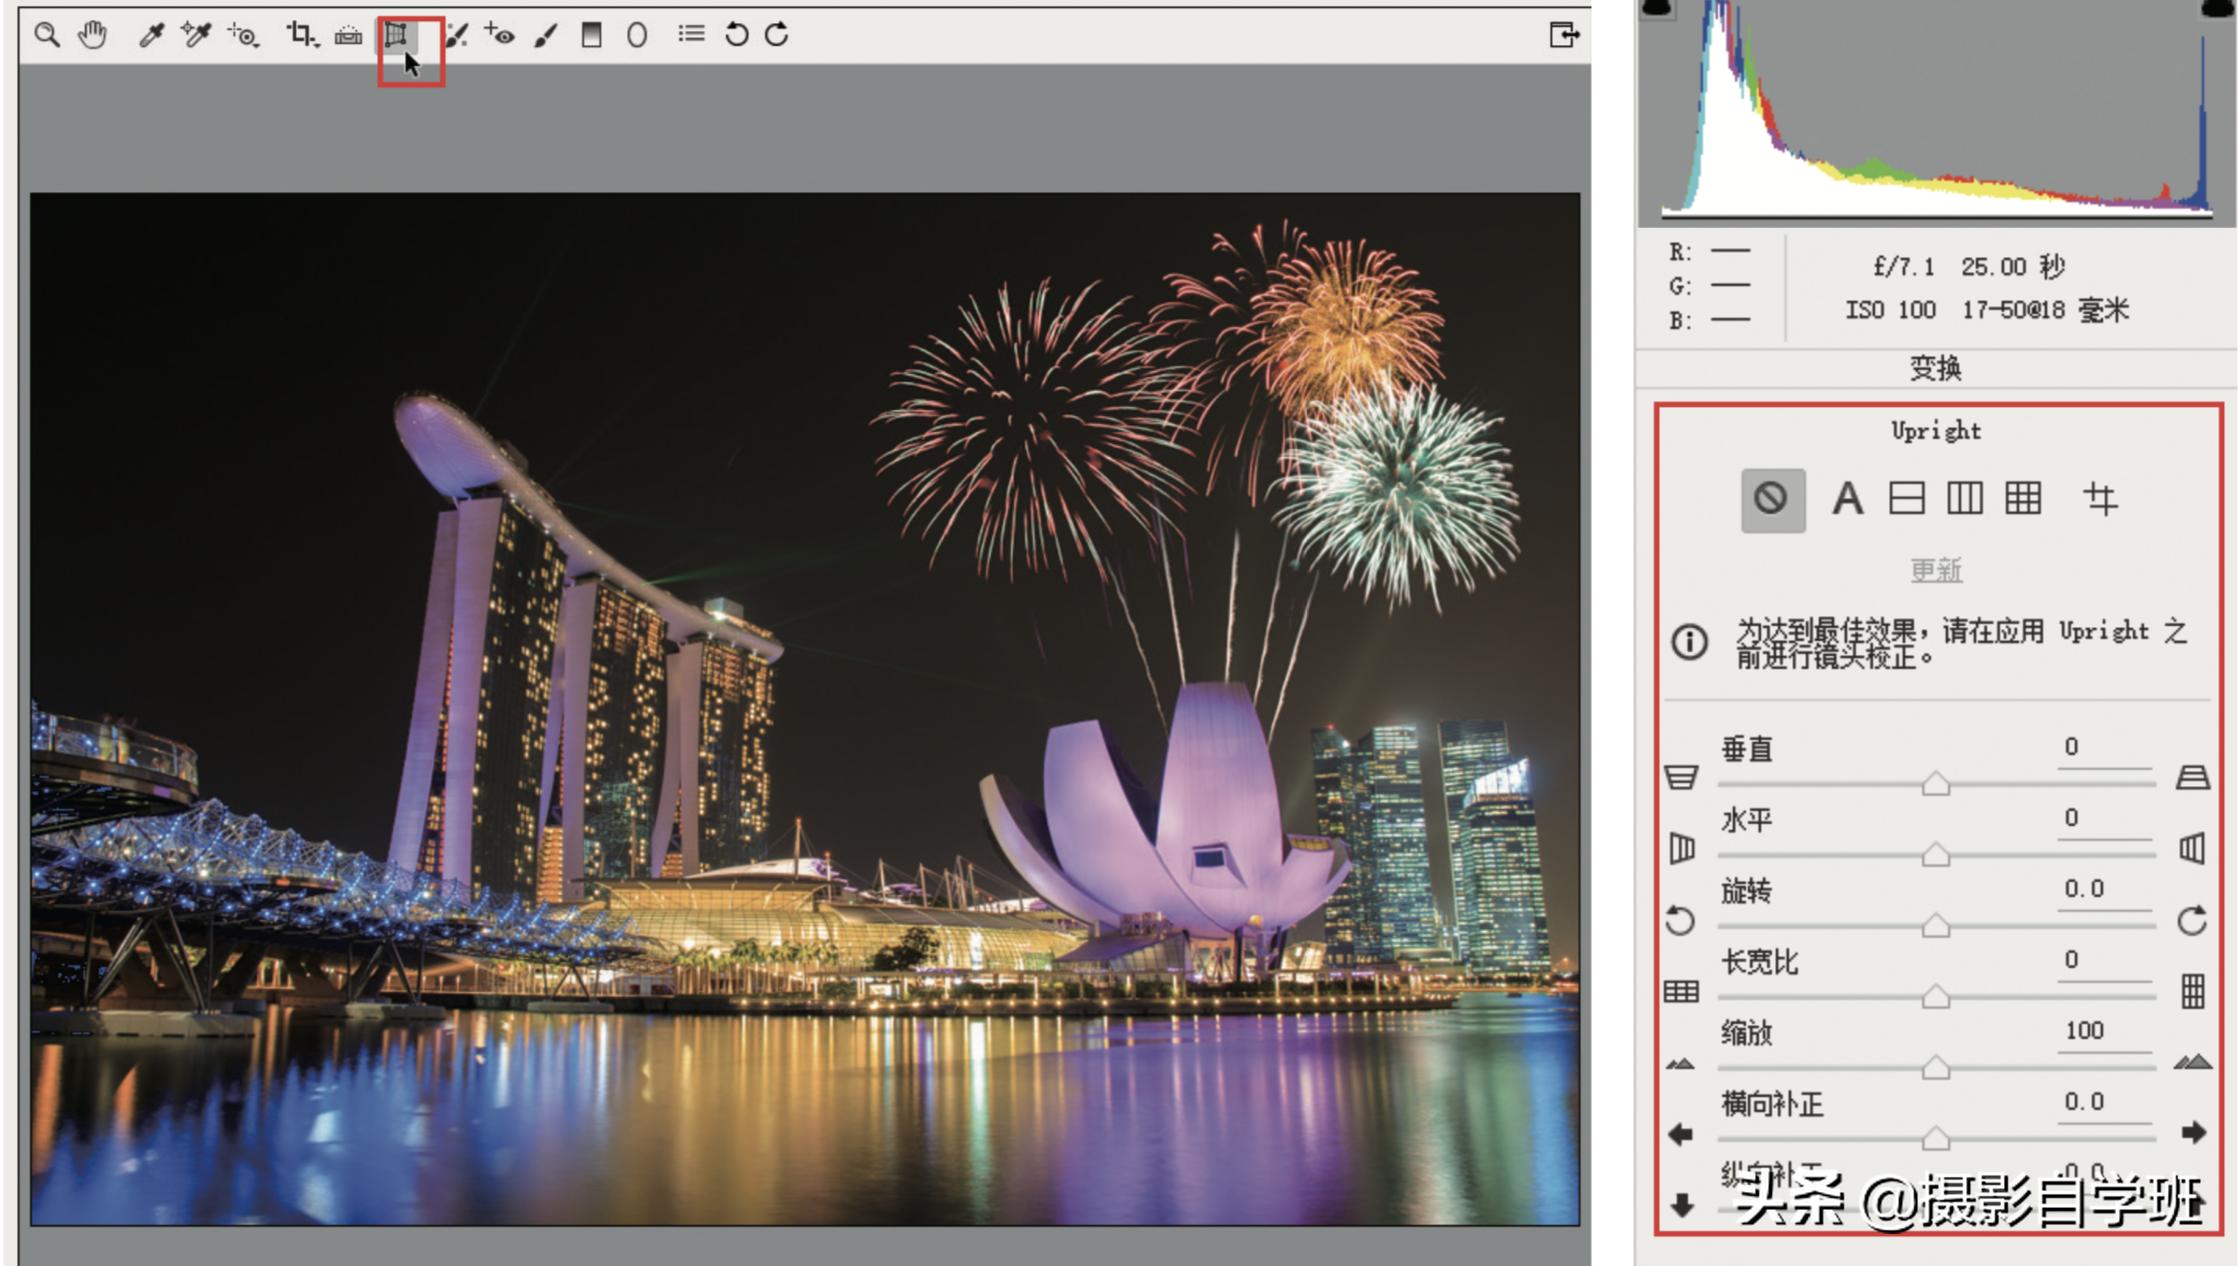Activate the Transform tool
This screenshot has height=1266, width=2240.
click(396, 35)
